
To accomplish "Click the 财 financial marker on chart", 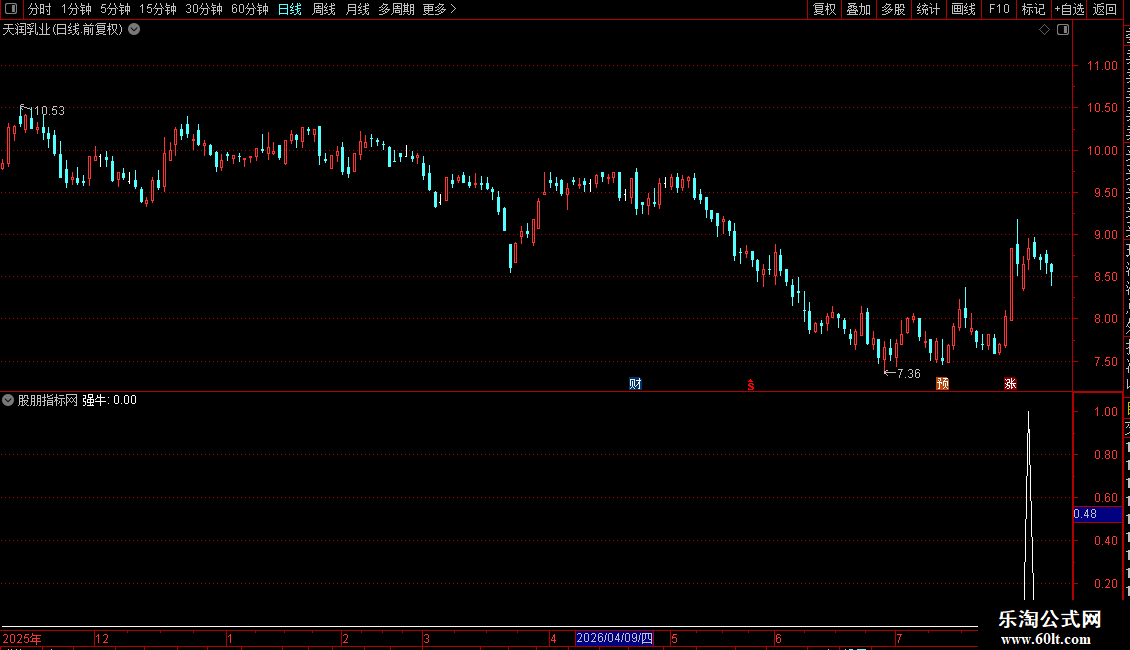I will coord(635,383).
